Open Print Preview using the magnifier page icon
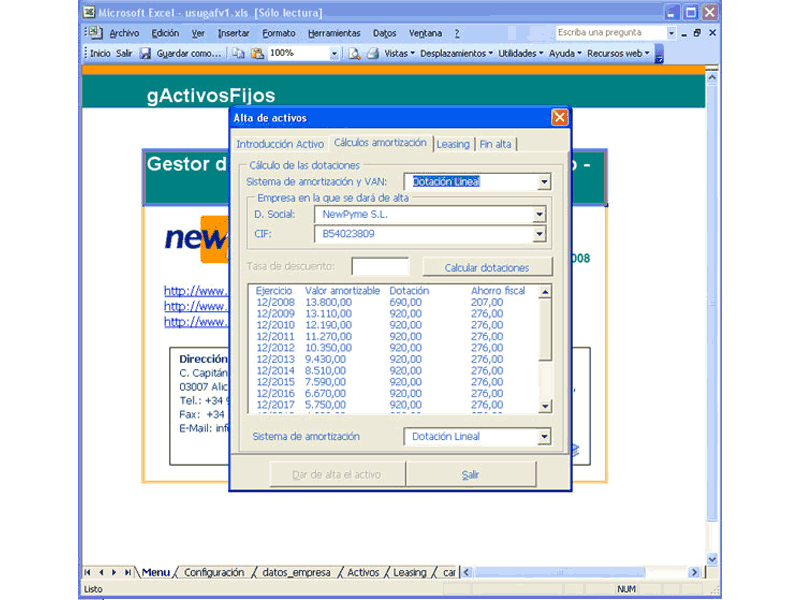The image size is (800, 600). (x=354, y=53)
